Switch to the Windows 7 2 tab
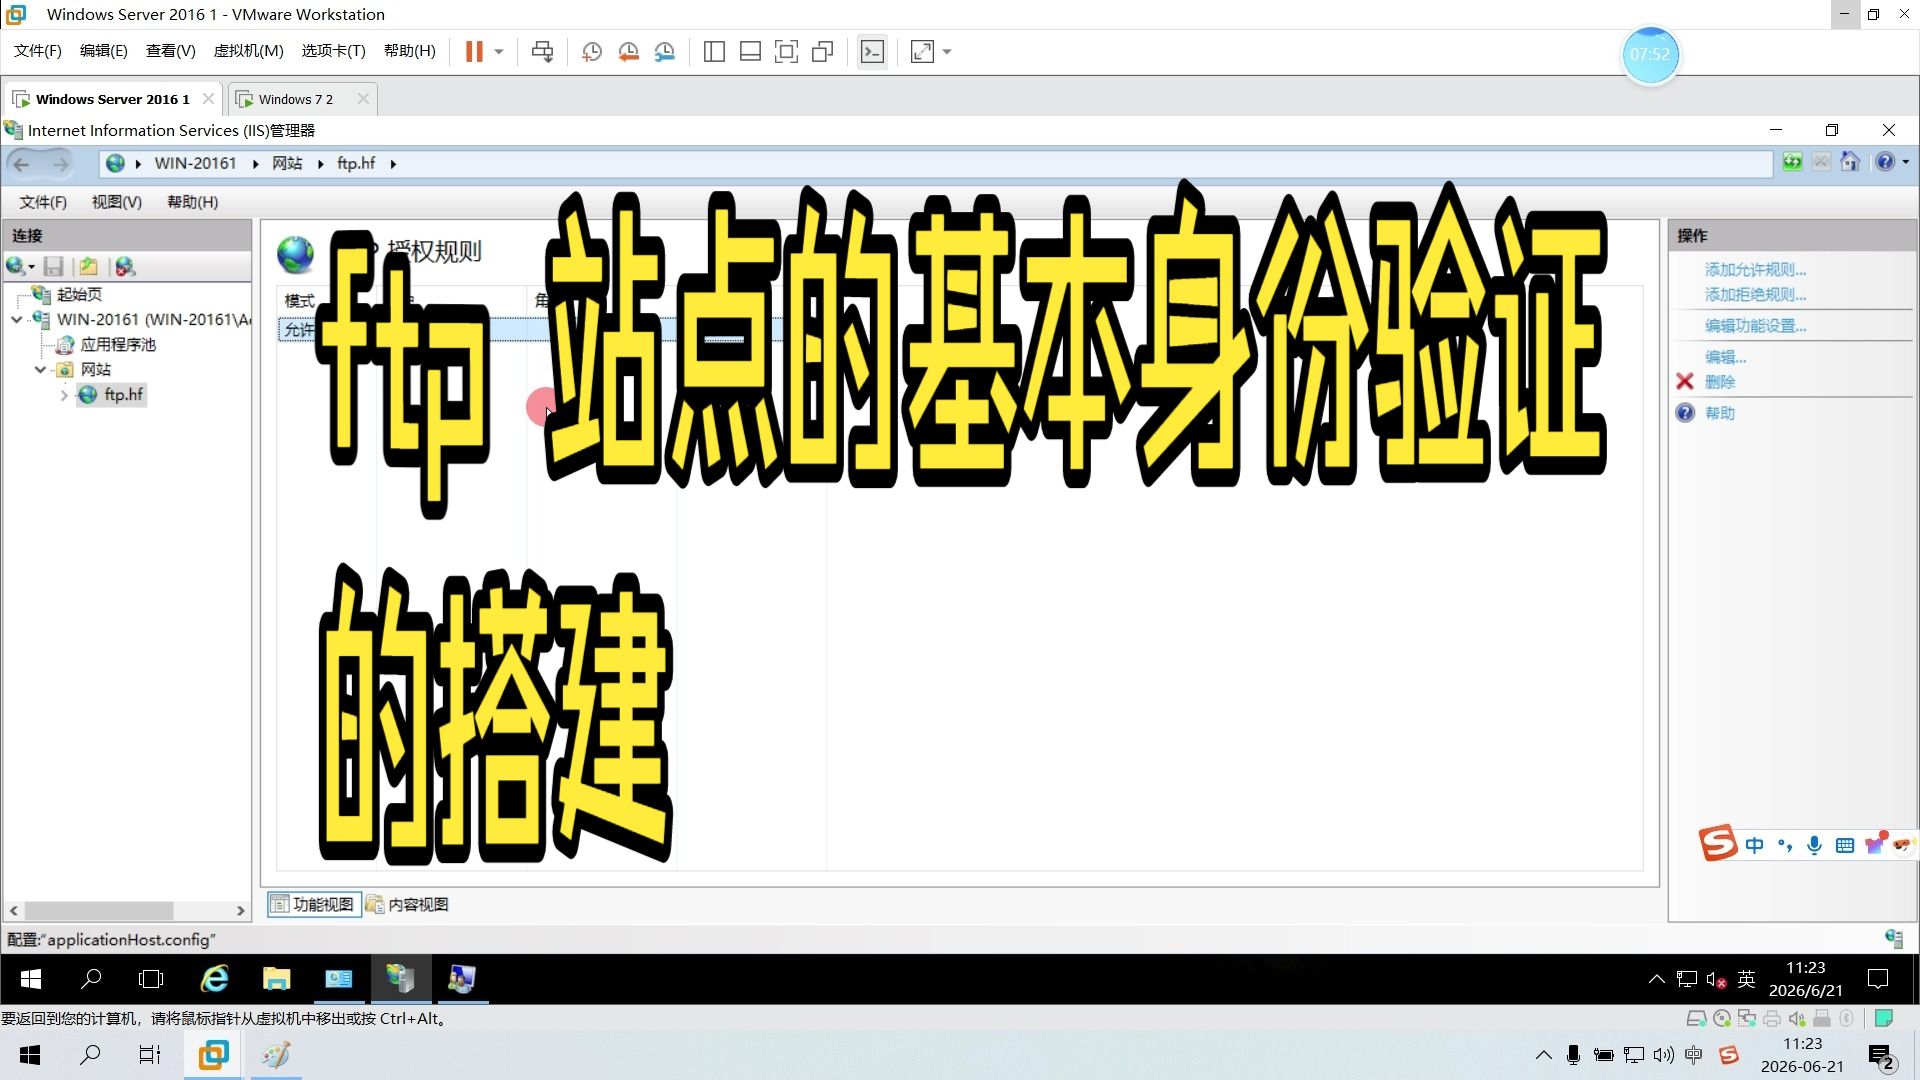 (x=295, y=99)
